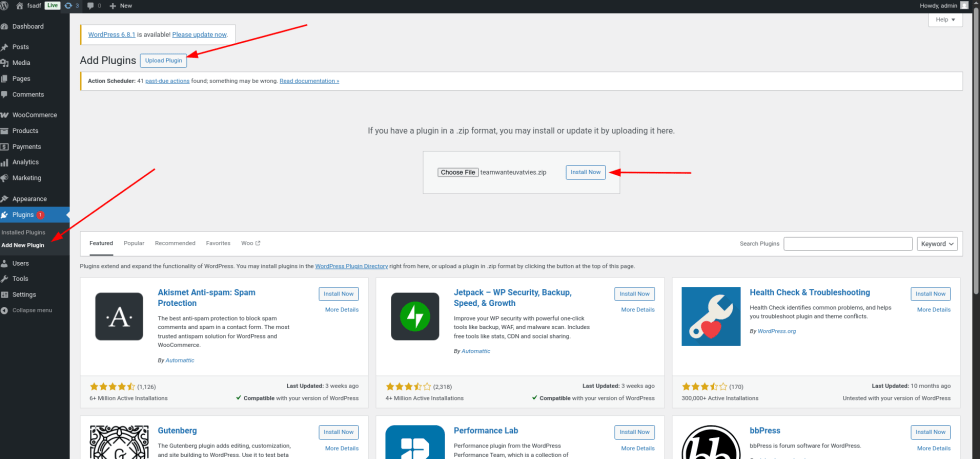Open More Details for Jetpack
Viewport: 980px width, 459px height.
(x=638, y=310)
